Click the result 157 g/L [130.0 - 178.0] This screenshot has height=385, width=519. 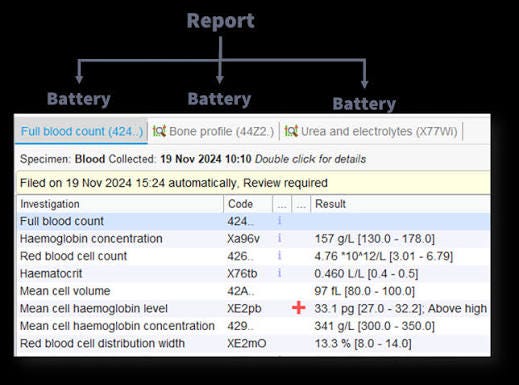[375, 239]
